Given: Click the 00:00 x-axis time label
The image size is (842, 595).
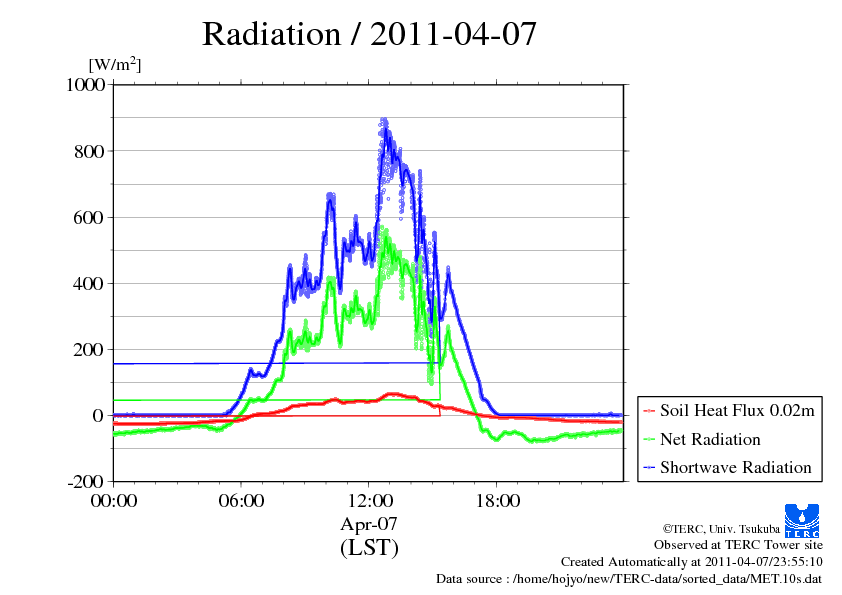Looking at the screenshot, I should tap(113, 502).
